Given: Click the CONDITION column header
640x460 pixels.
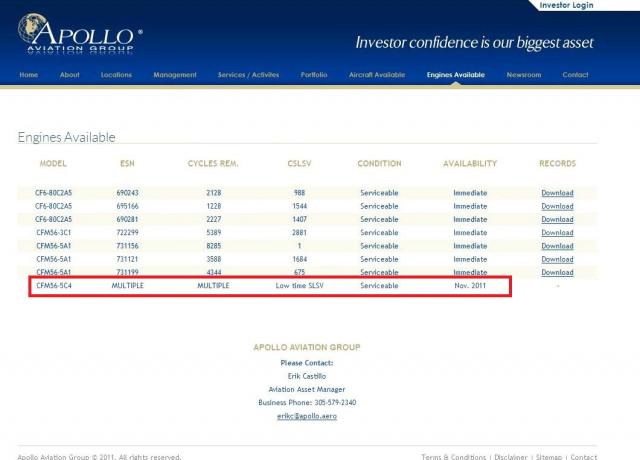Looking at the screenshot, I should [x=379, y=163].
